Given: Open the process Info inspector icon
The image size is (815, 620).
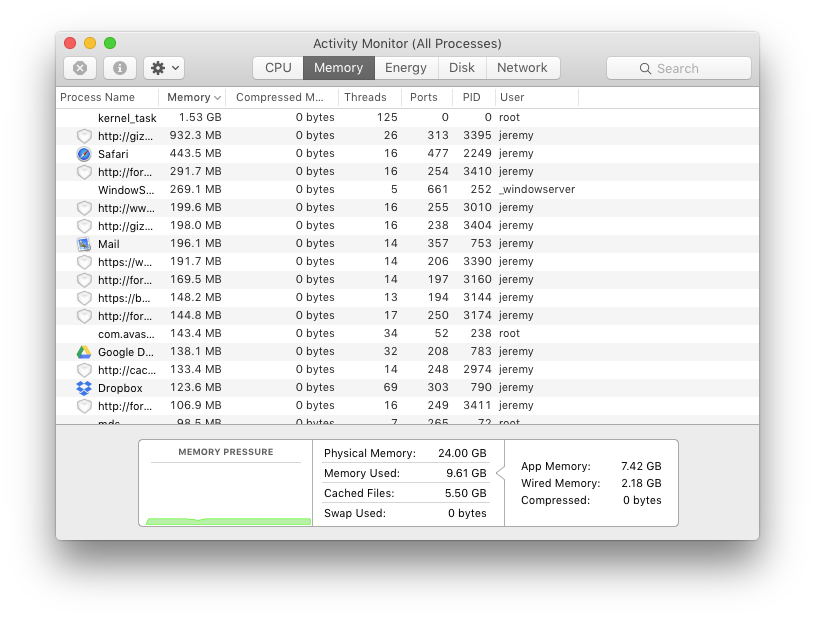Looking at the screenshot, I should click(120, 68).
